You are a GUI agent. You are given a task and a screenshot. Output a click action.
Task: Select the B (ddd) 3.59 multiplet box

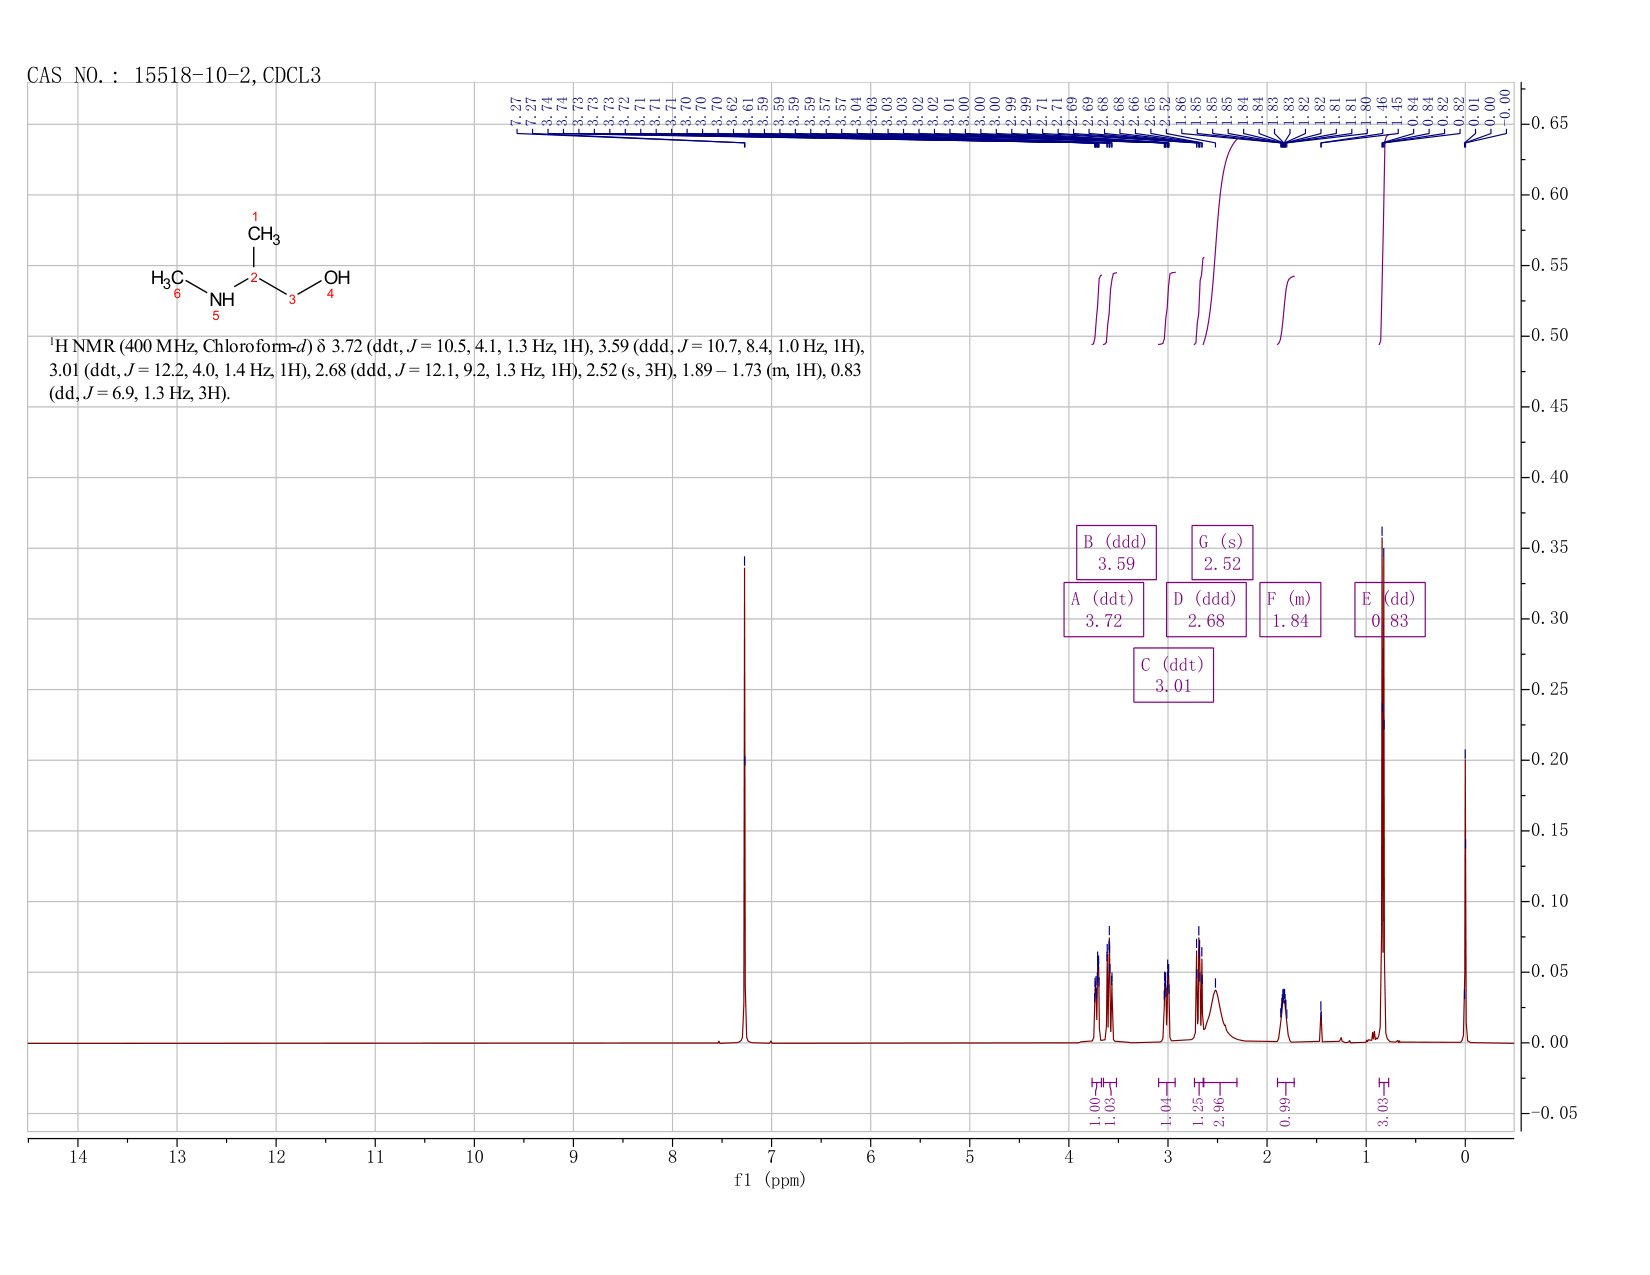[x=1116, y=552]
